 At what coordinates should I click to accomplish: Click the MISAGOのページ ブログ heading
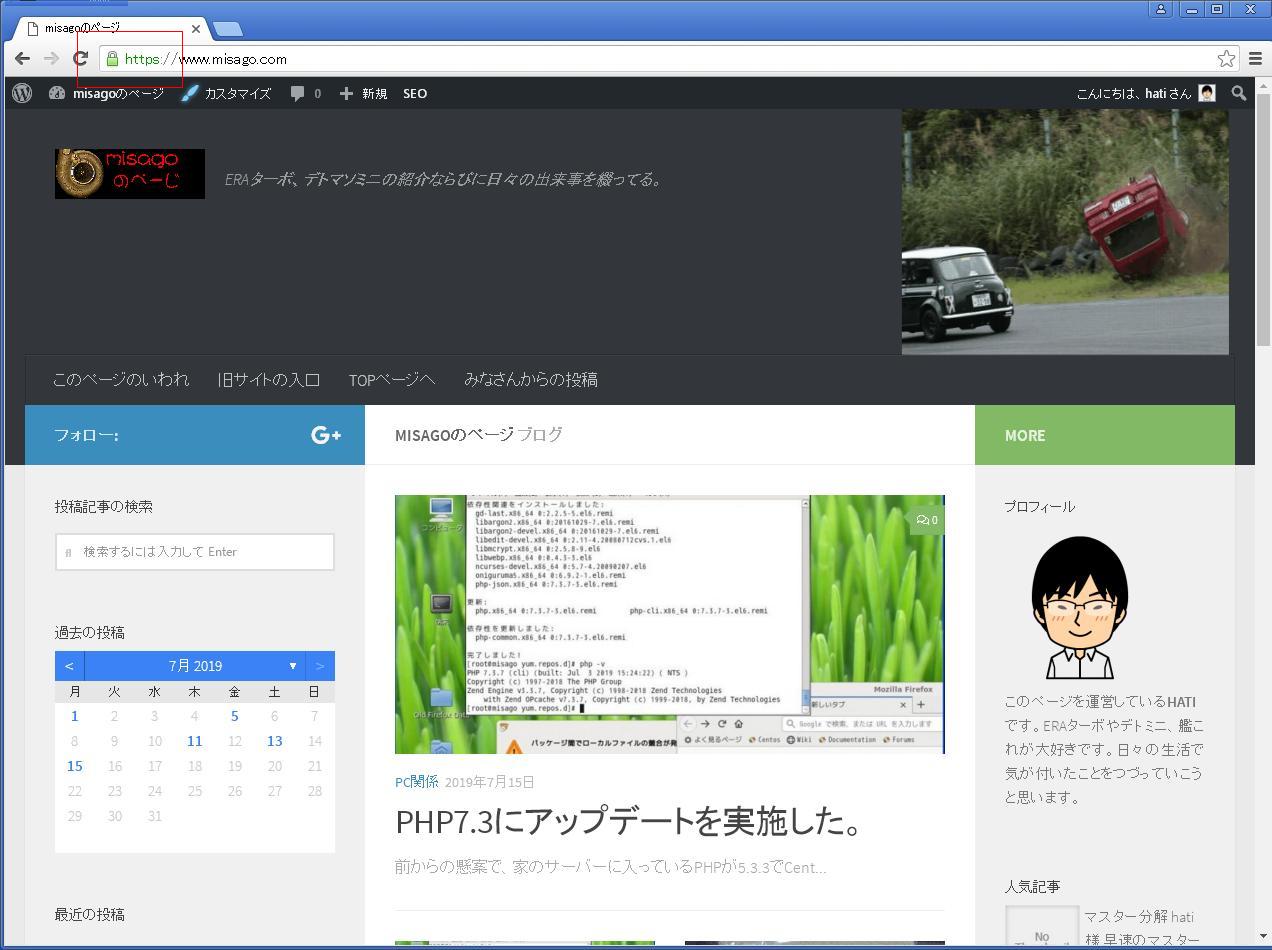click(479, 435)
